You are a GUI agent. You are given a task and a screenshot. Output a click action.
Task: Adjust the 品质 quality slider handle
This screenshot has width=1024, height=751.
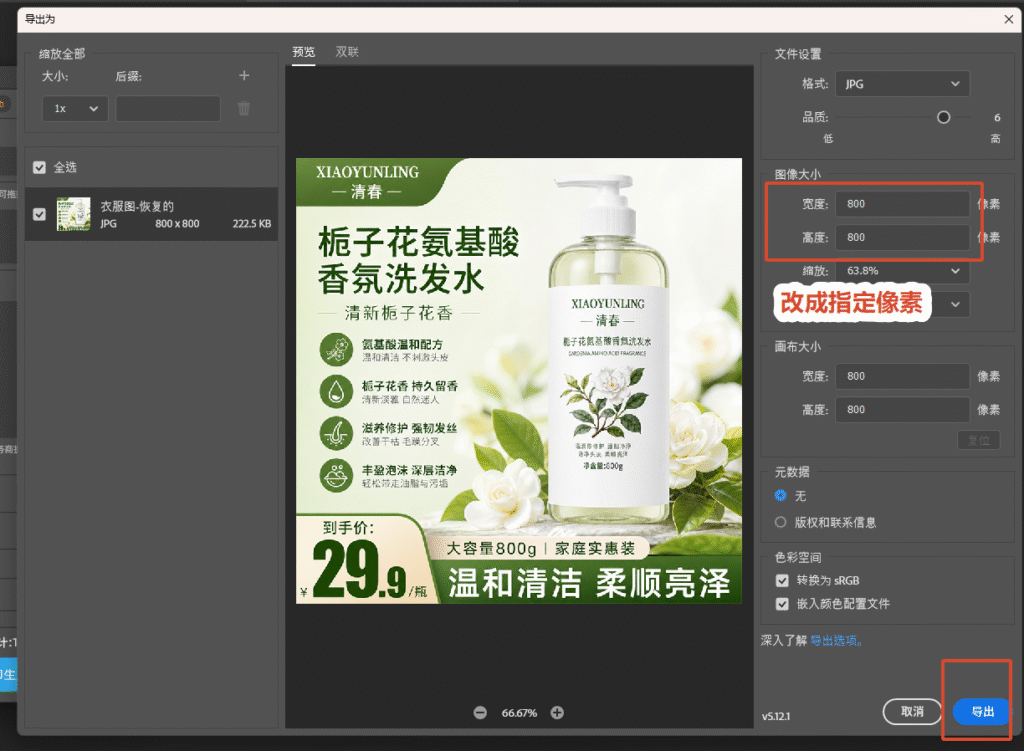[944, 118]
